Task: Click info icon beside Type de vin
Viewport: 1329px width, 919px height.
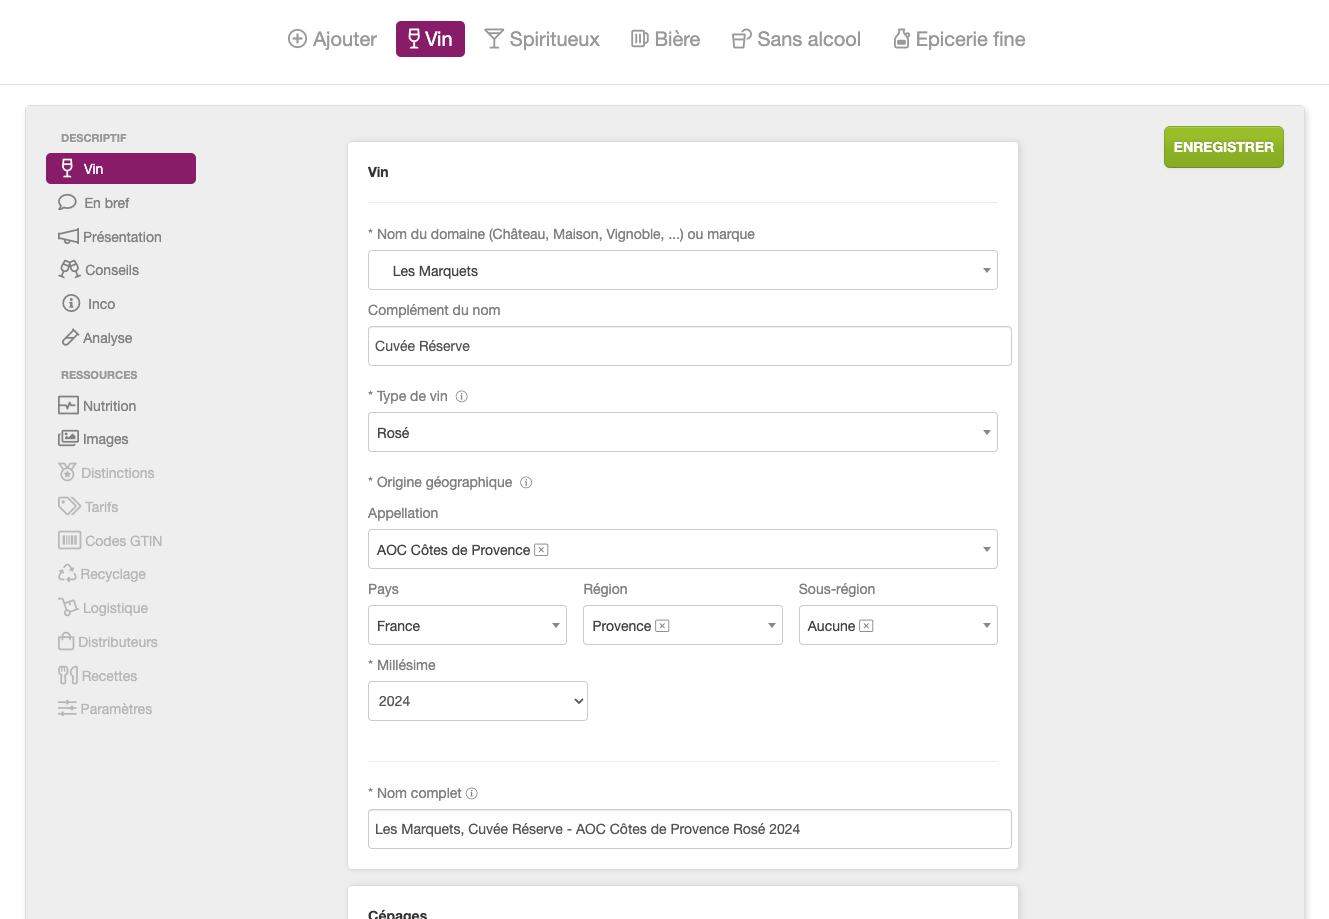Action: point(462,397)
